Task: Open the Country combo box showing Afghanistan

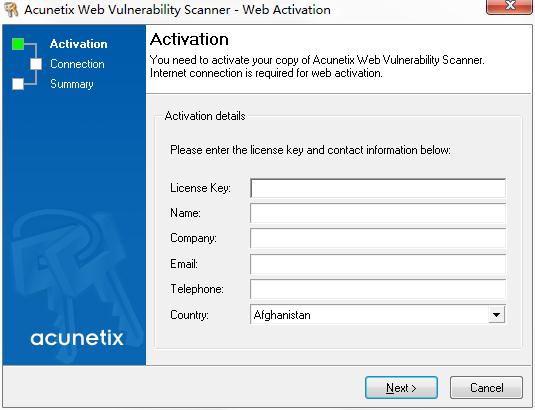Action: [x=378, y=314]
